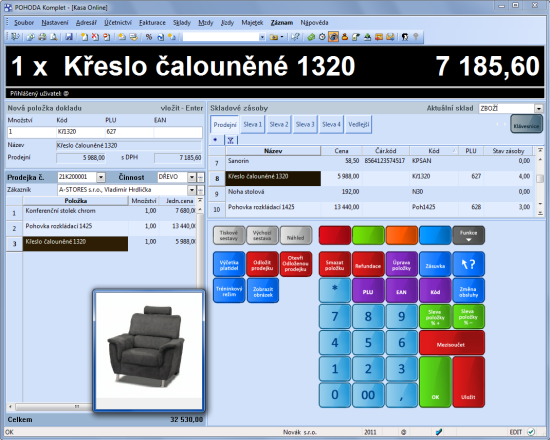
Task: Click the Název column header in stock table
Action: (x=273, y=151)
